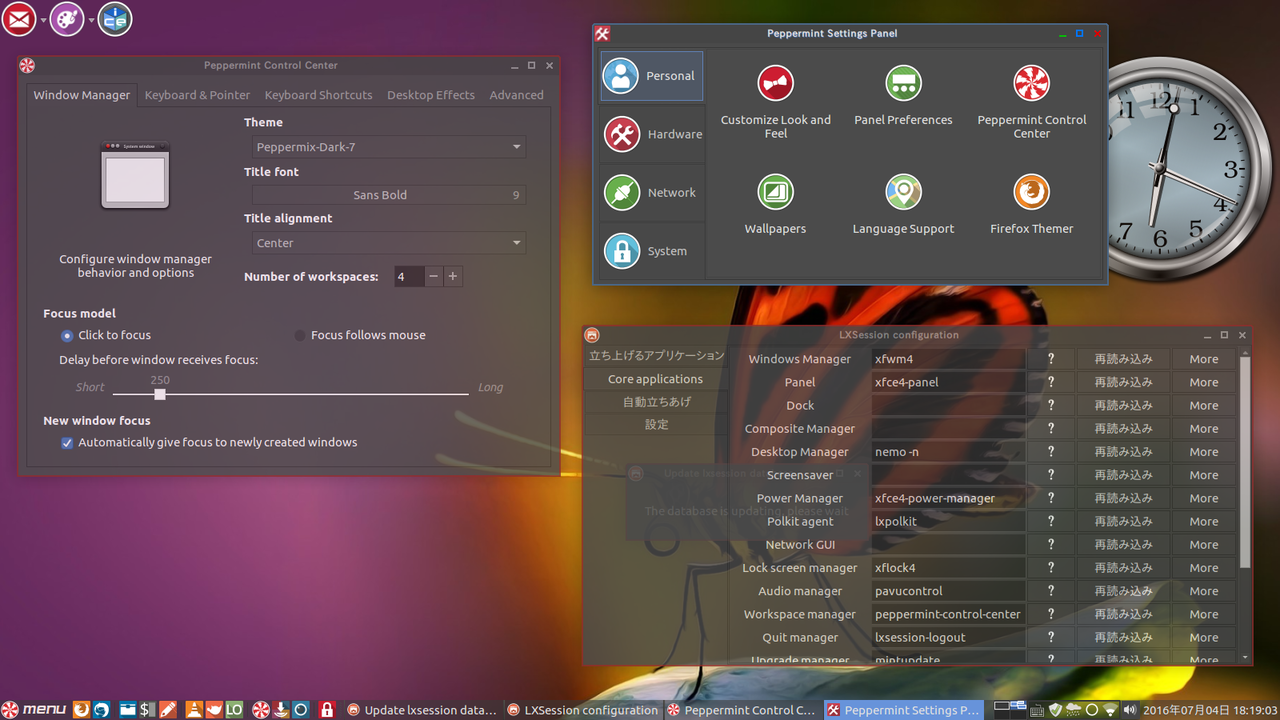Click the security shield tray icon
The height and width of the screenshot is (720, 1280).
(1055, 710)
